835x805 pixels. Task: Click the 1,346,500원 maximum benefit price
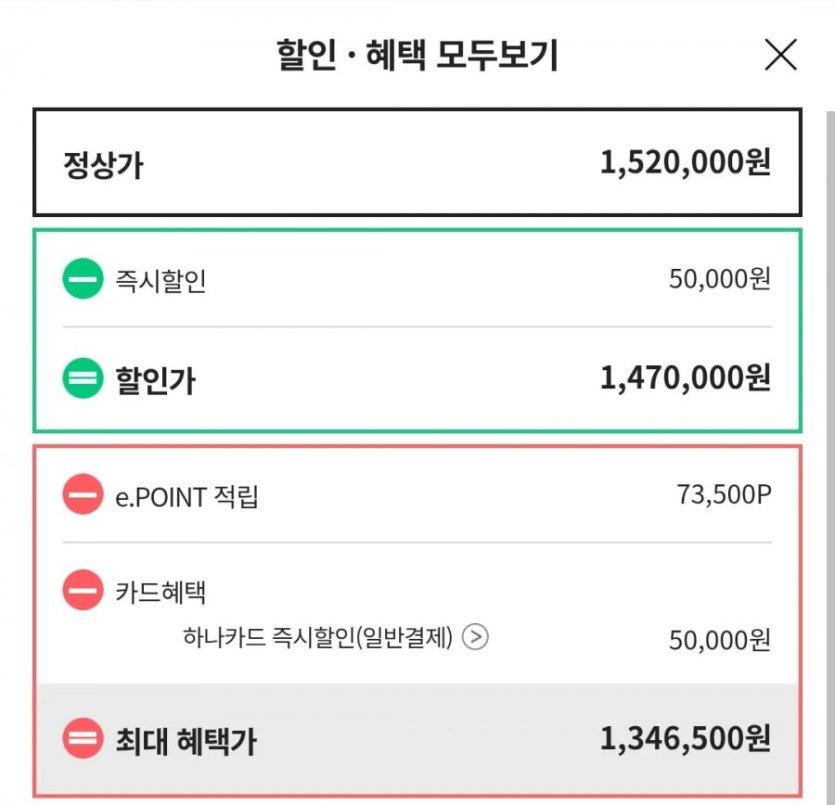685,740
